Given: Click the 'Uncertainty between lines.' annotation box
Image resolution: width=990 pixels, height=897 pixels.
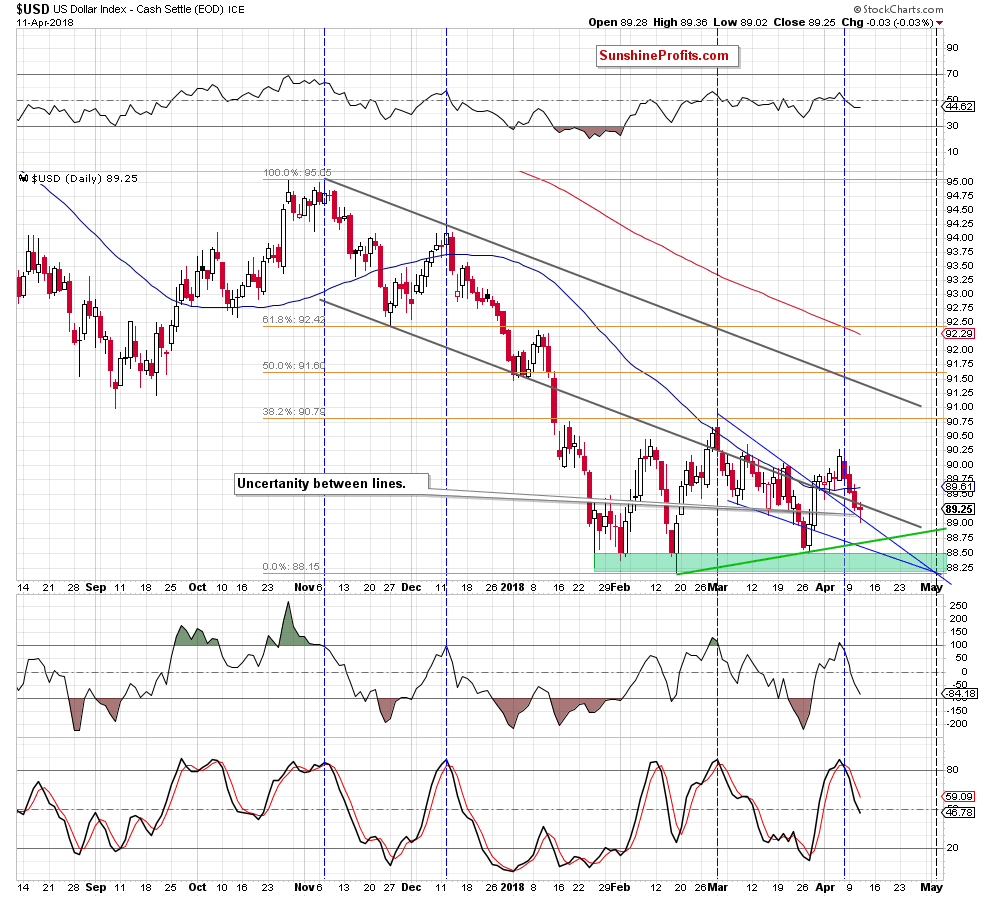Looking at the screenshot, I should [331, 484].
